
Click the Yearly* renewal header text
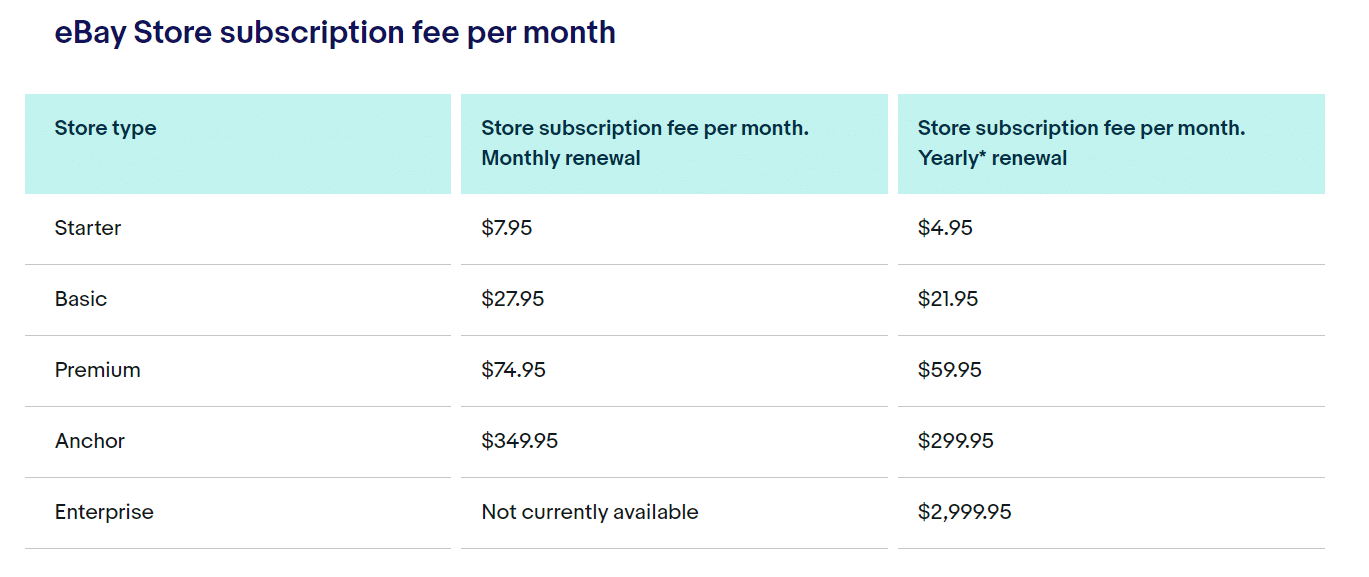point(992,158)
